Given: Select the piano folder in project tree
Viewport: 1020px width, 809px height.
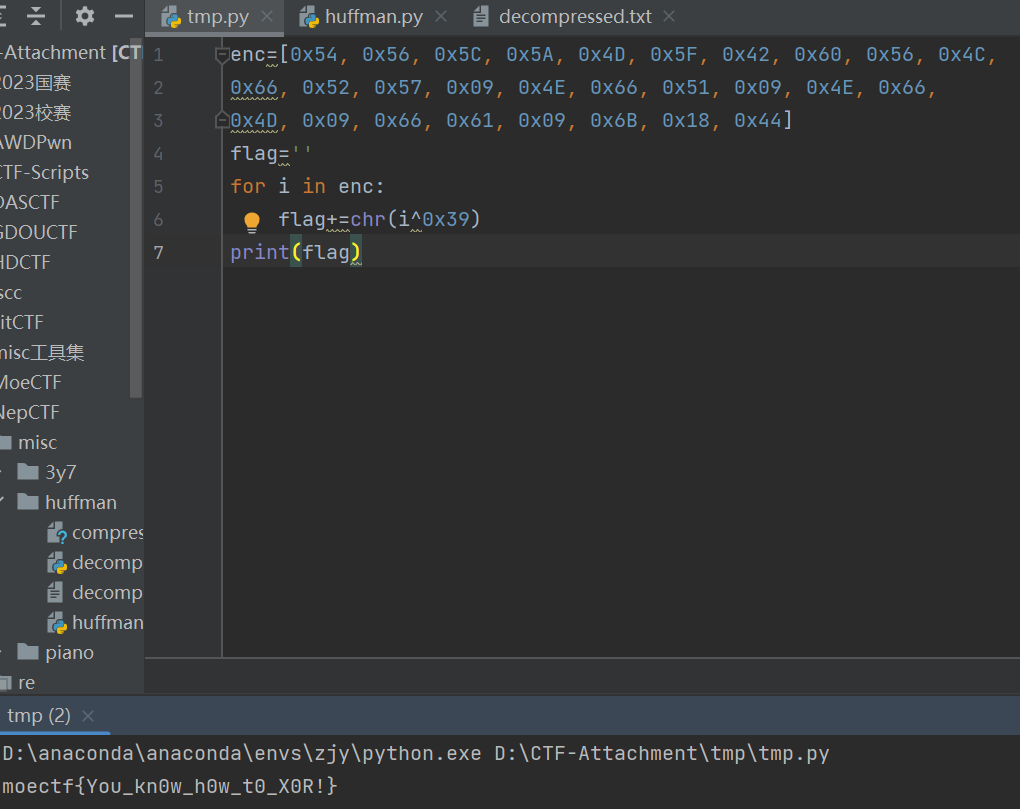Looking at the screenshot, I should tap(68, 652).
